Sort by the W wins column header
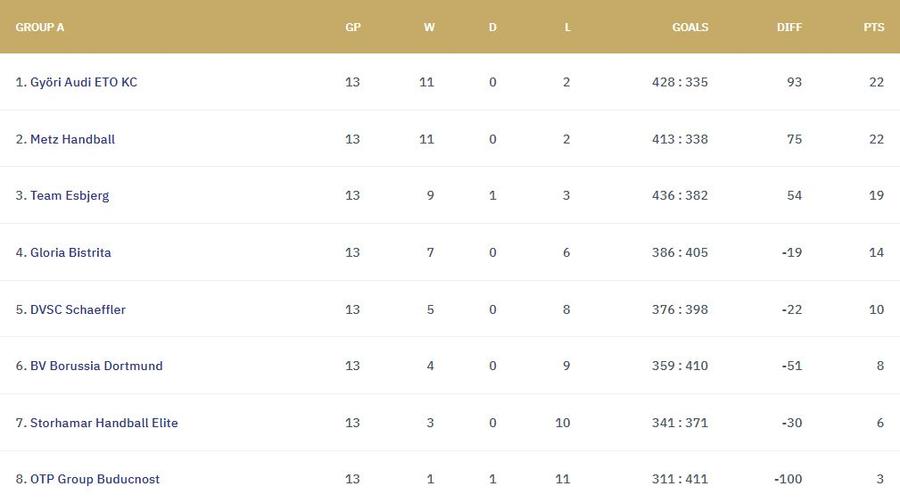Image resolution: width=900 pixels, height=502 pixels. pos(429,27)
